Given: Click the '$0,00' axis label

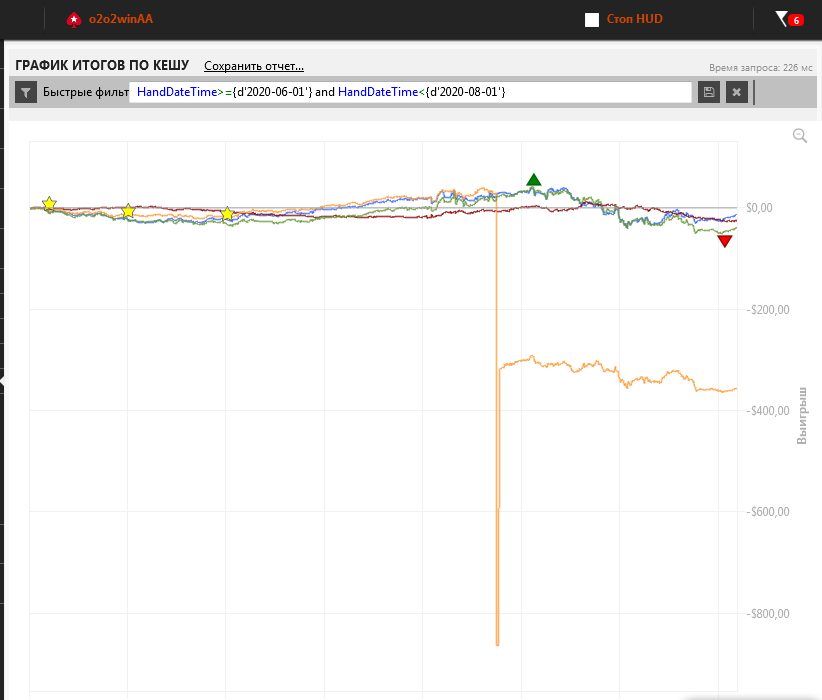Looking at the screenshot, I should click(x=759, y=208).
